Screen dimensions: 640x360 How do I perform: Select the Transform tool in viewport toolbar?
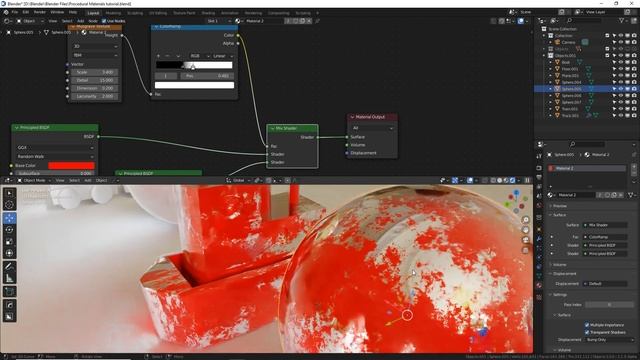click(9, 253)
